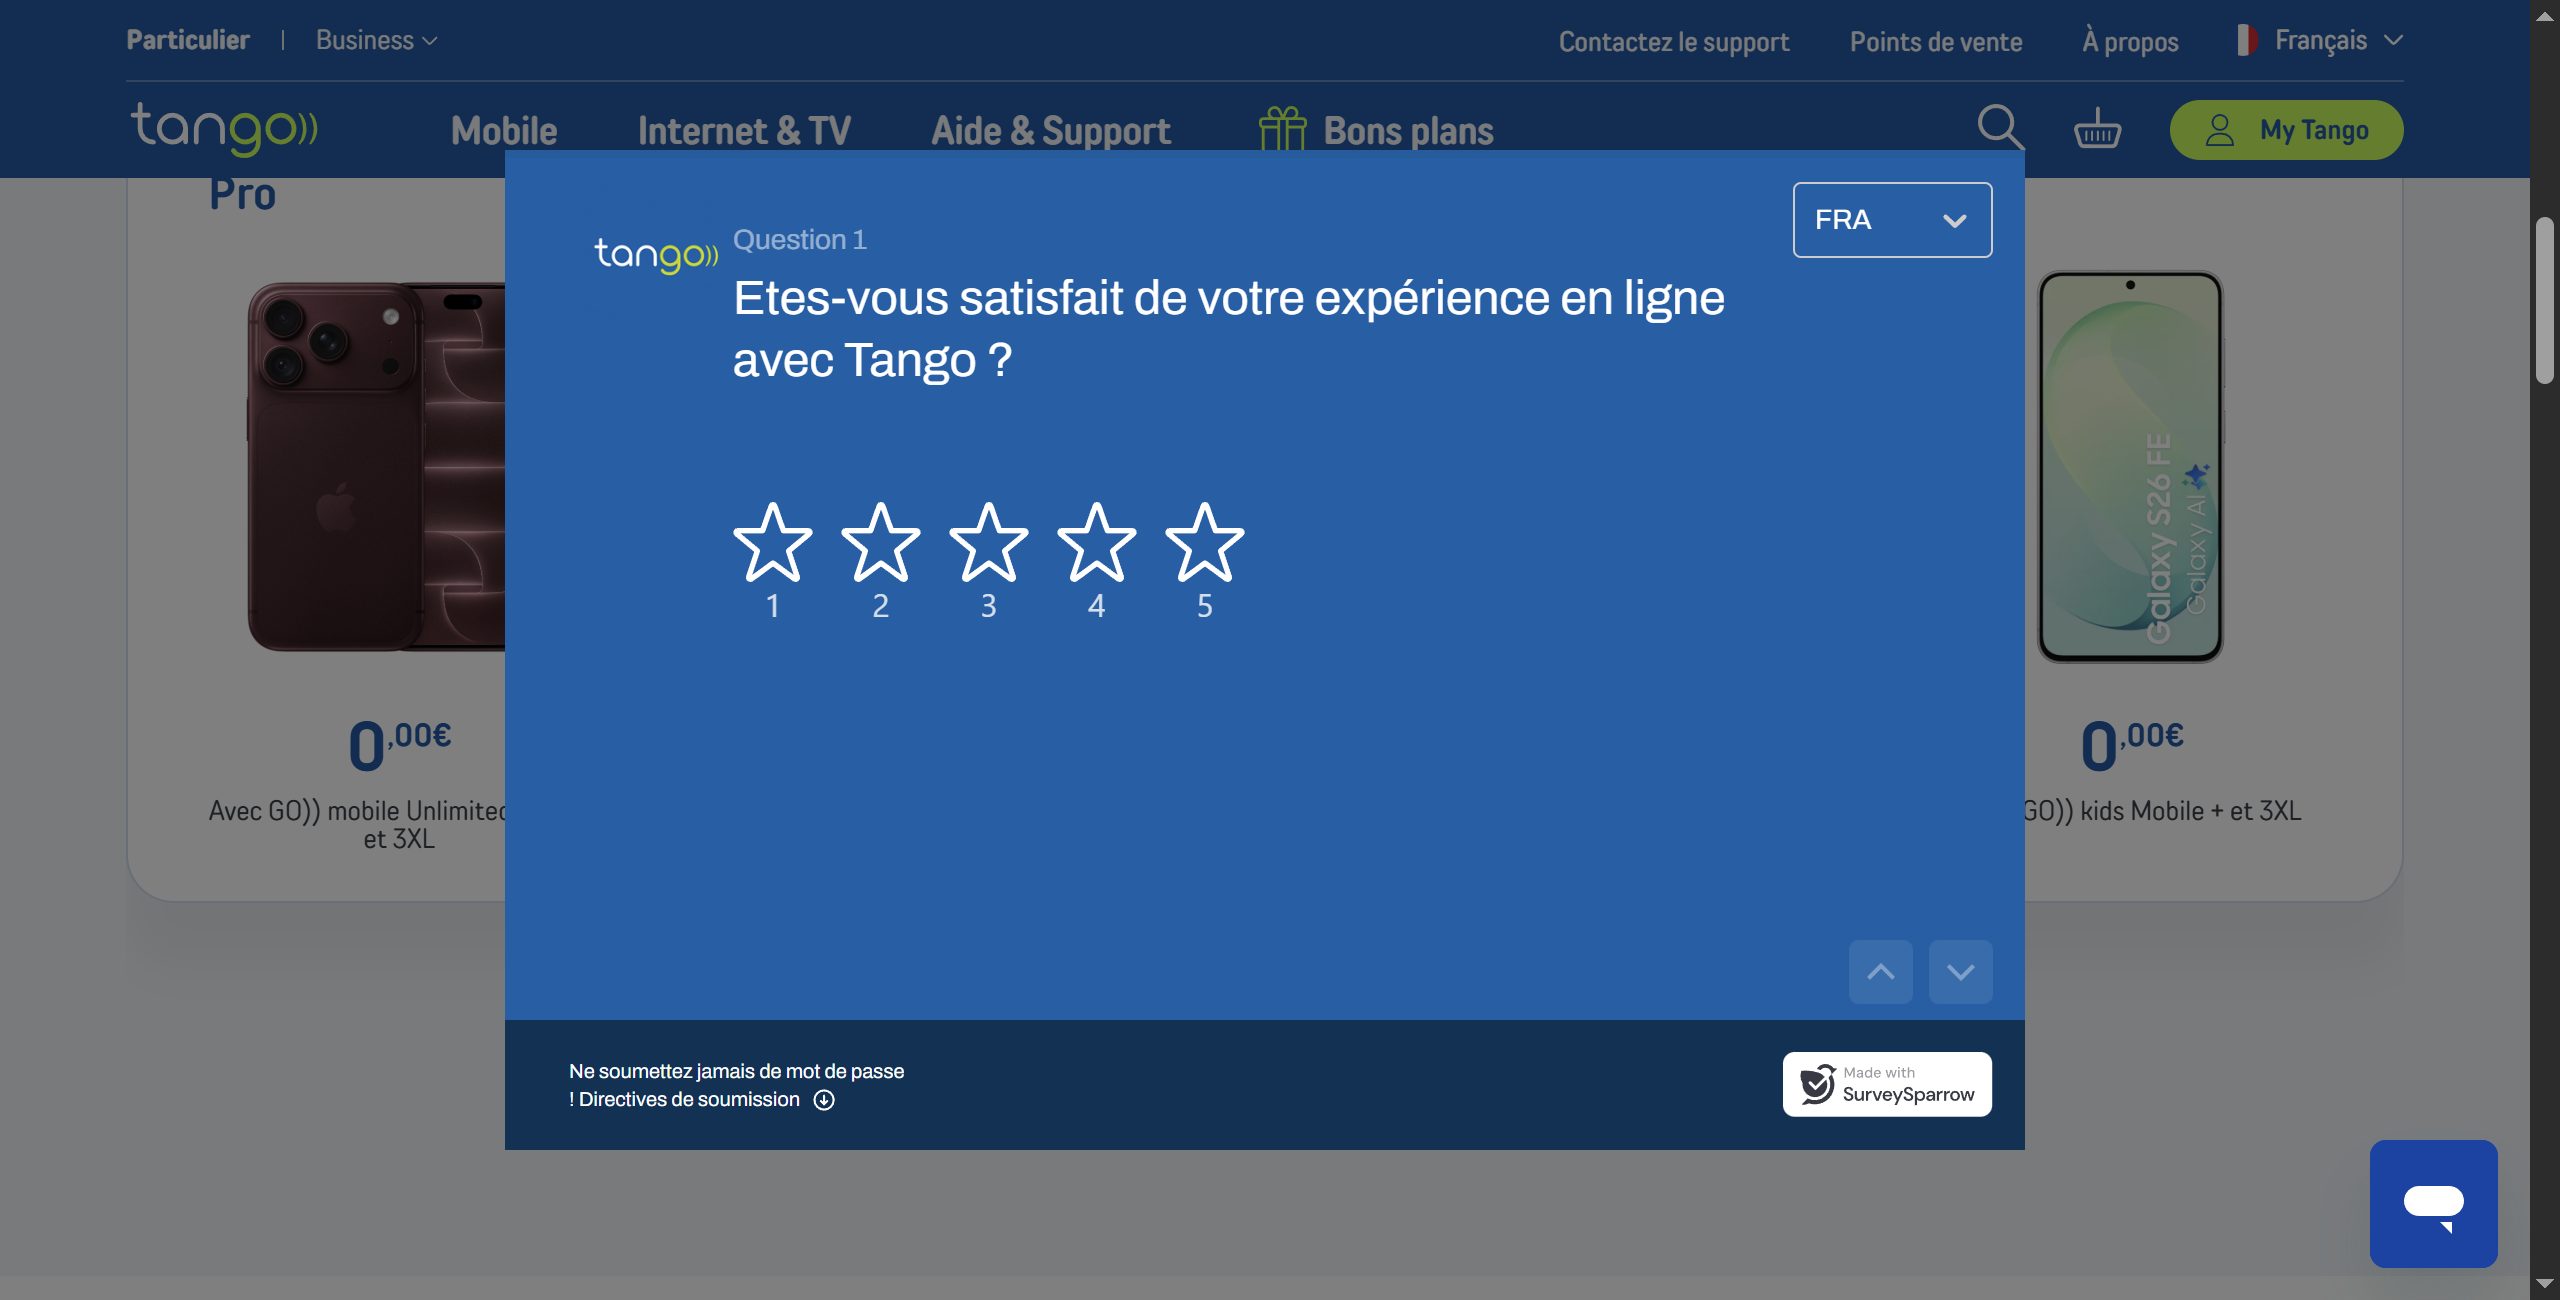Open the FRA survey language dropdown
Image resolution: width=2560 pixels, height=1300 pixels.
point(1892,220)
